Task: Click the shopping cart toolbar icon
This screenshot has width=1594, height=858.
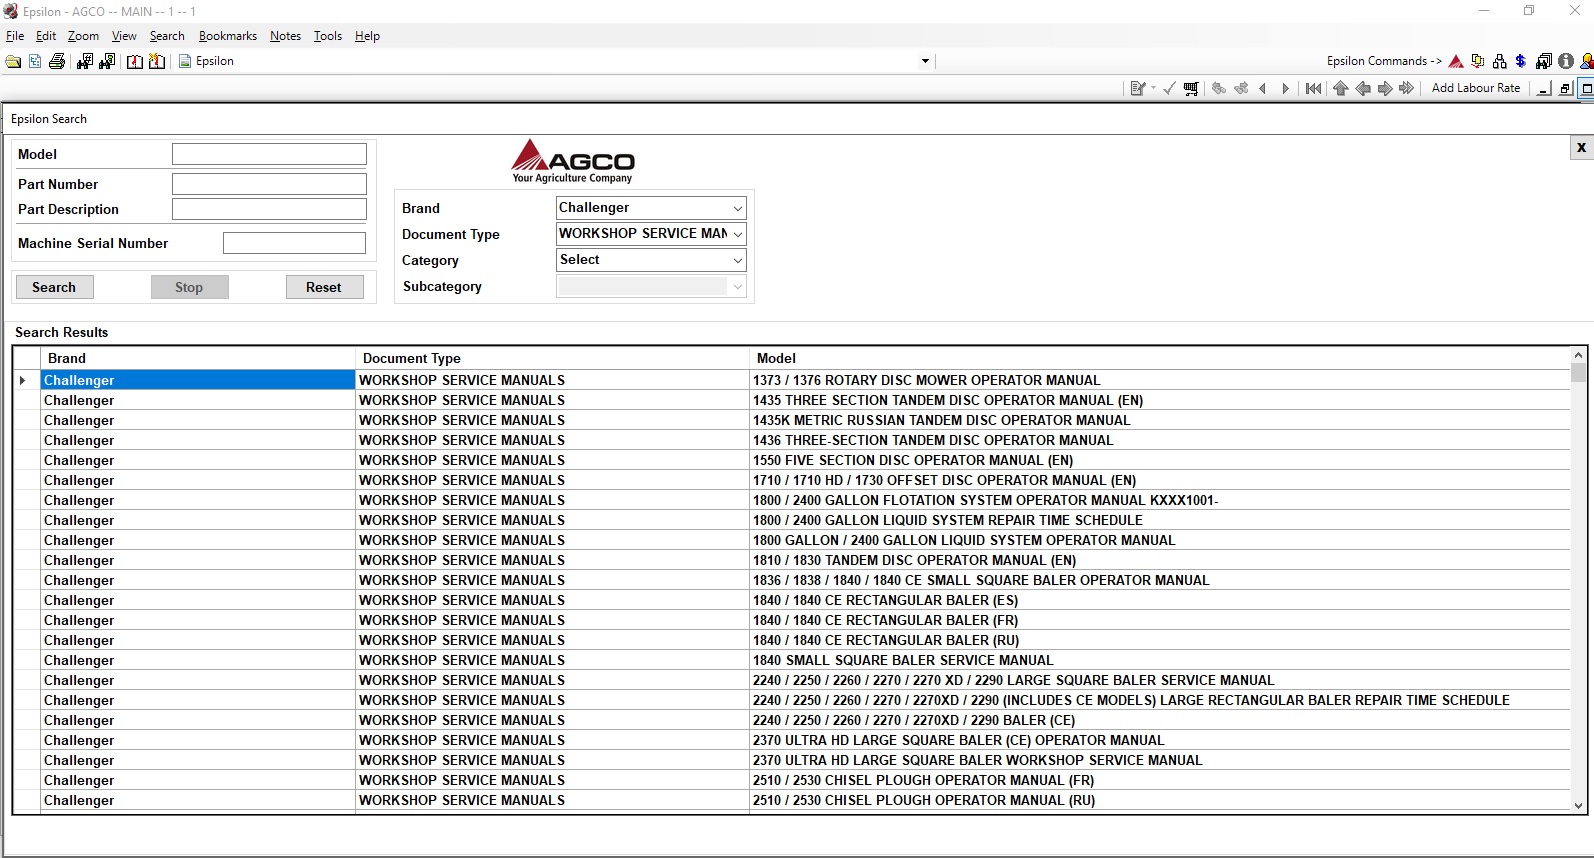Action: tap(1191, 88)
